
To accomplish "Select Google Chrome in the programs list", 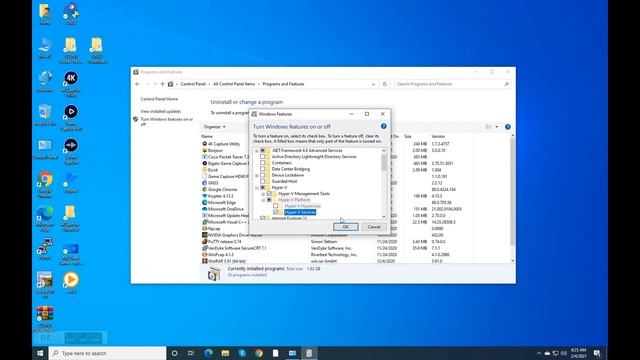I will [x=222, y=189].
